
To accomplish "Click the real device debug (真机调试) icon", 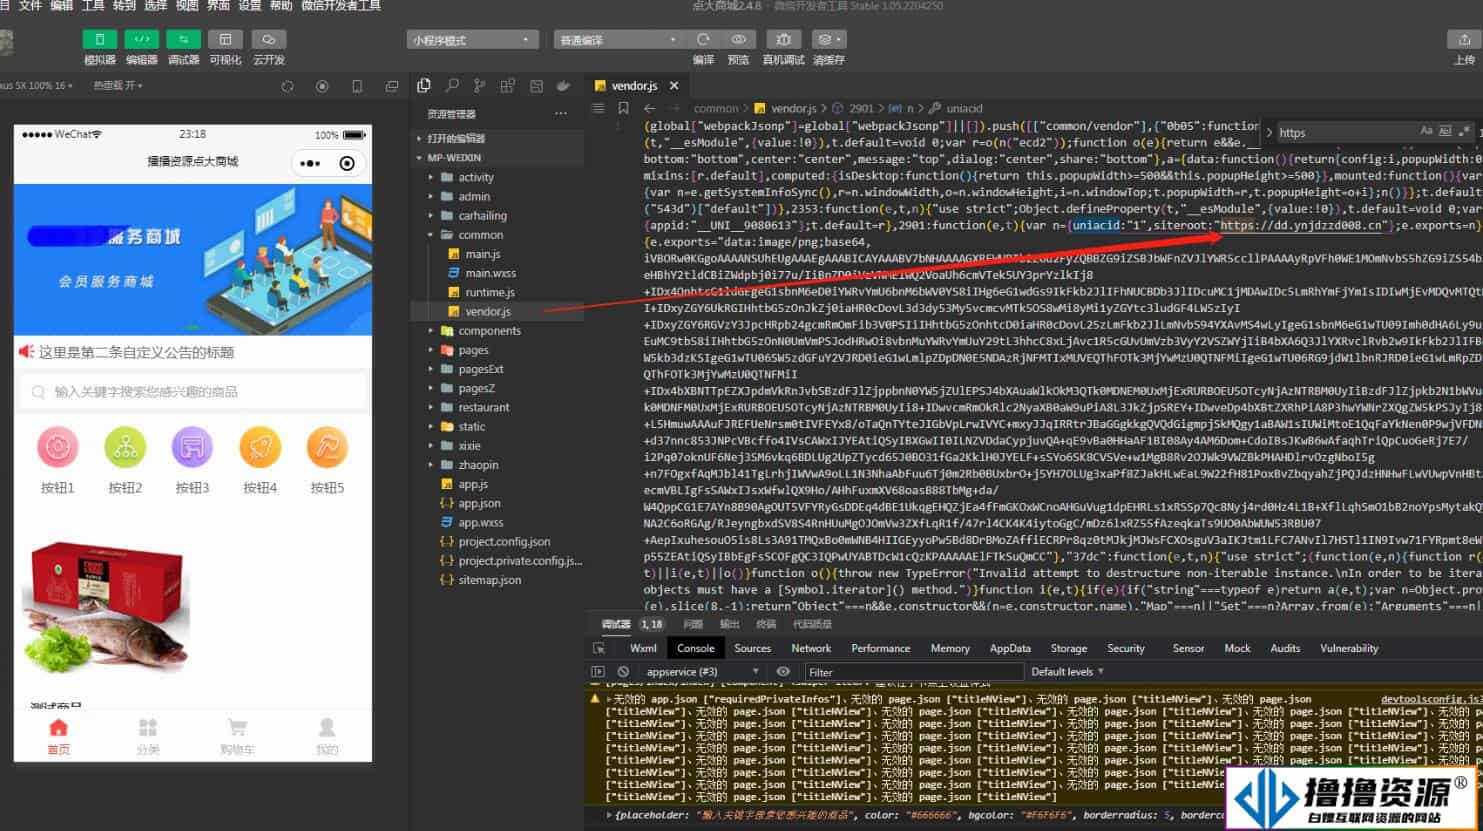I will [x=783, y=39].
